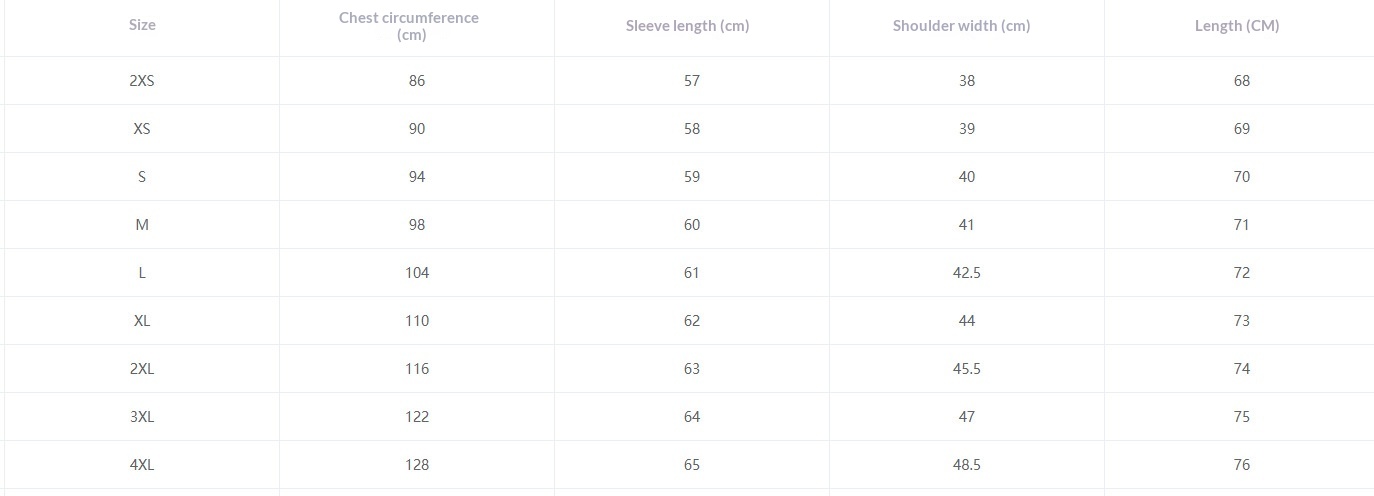Select the 4XL size row label
Screen dimensions: 1374x496
click(142, 465)
